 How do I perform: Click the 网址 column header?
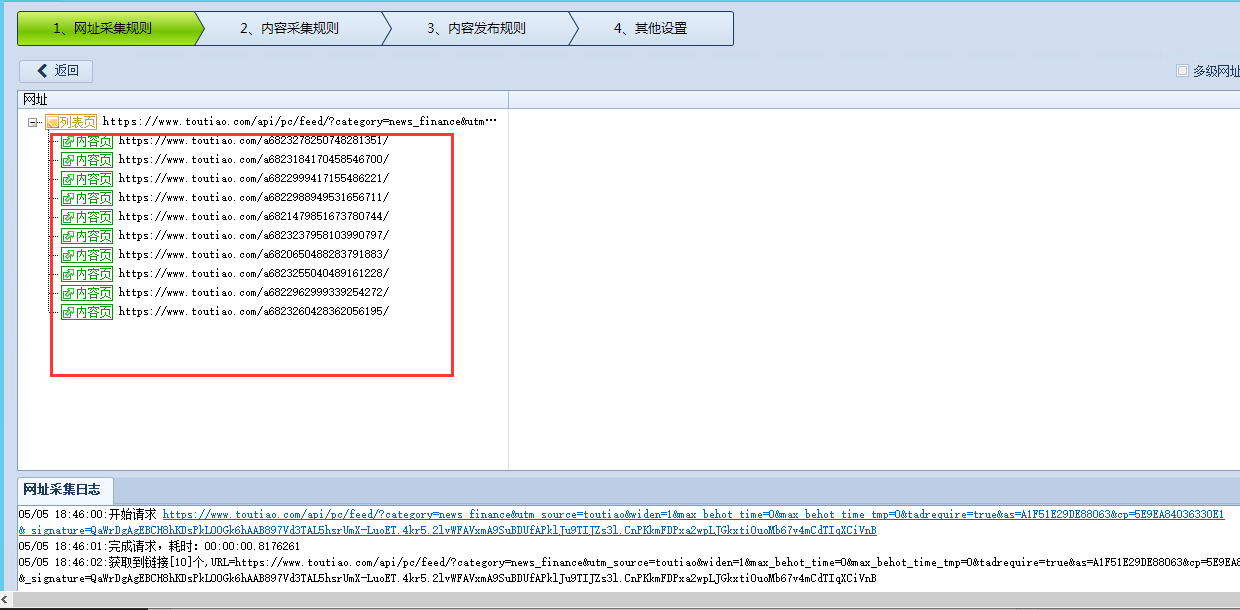[263, 99]
